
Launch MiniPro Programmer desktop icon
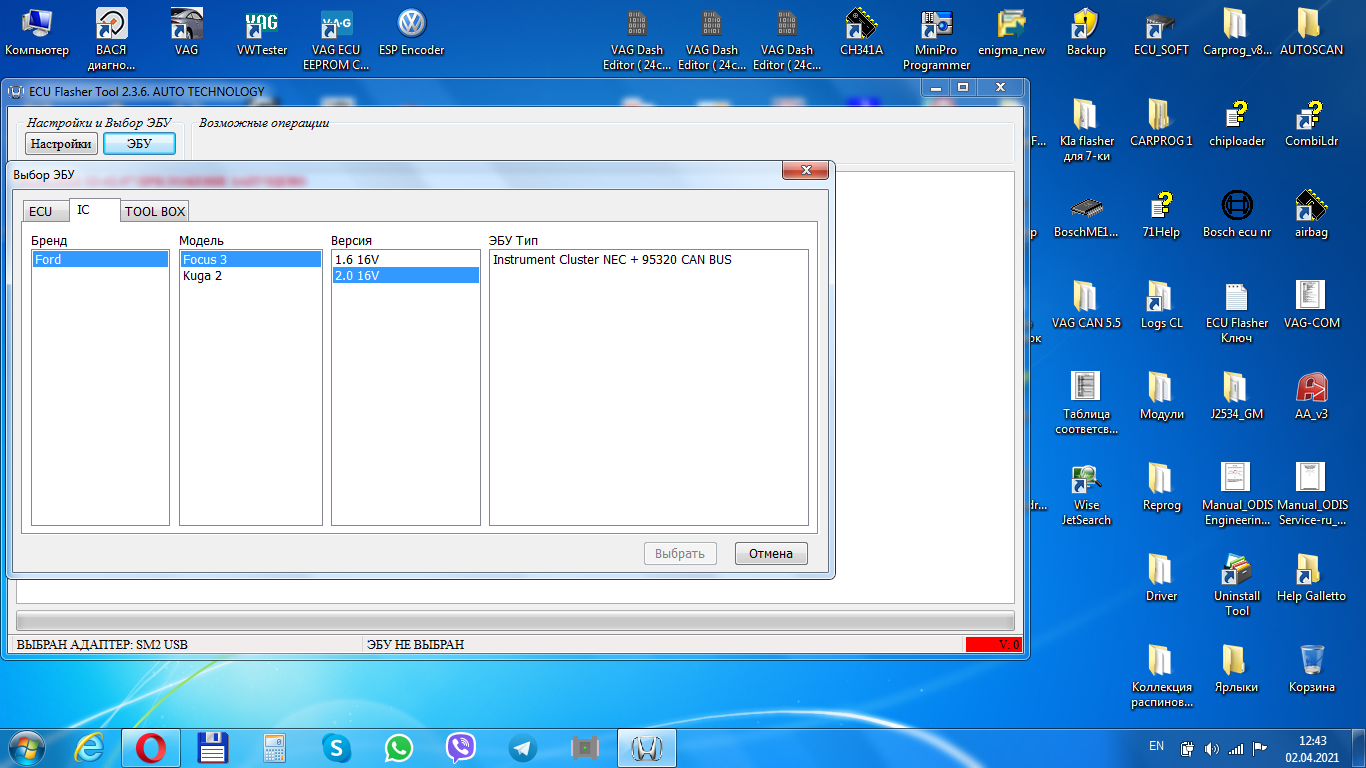936,30
